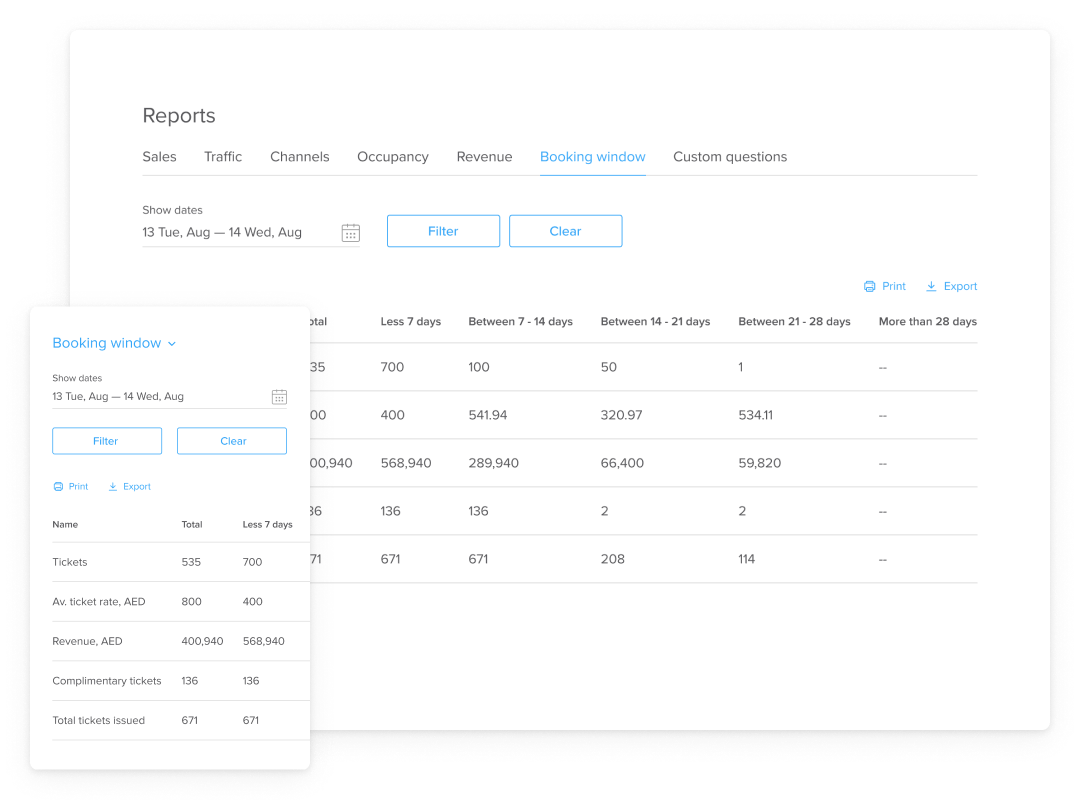The image size is (1080, 800).
Task: Click the Filter button below Show dates
Action: click(443, 231)
